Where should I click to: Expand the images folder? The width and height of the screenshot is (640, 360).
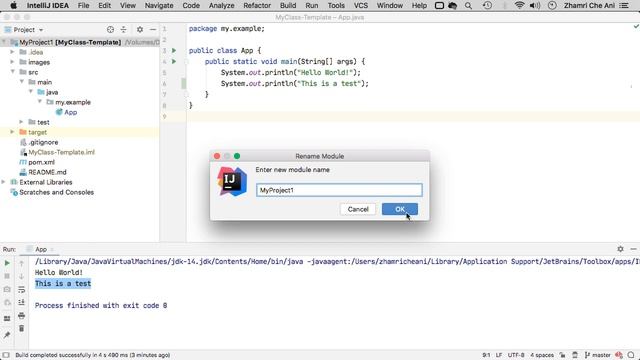tap(12, 62)
